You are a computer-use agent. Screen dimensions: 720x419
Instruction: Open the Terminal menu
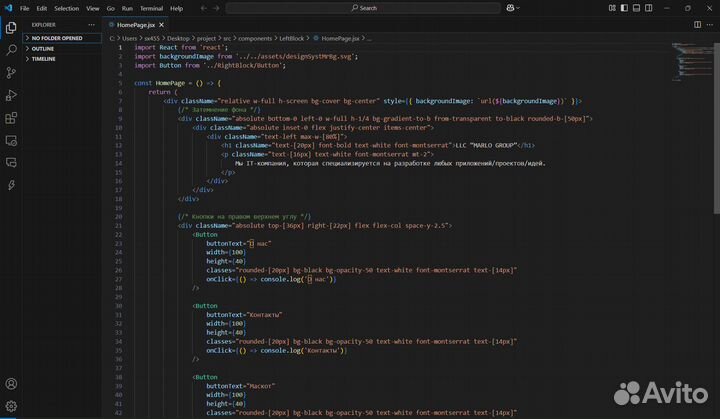[x=152, y=8]
